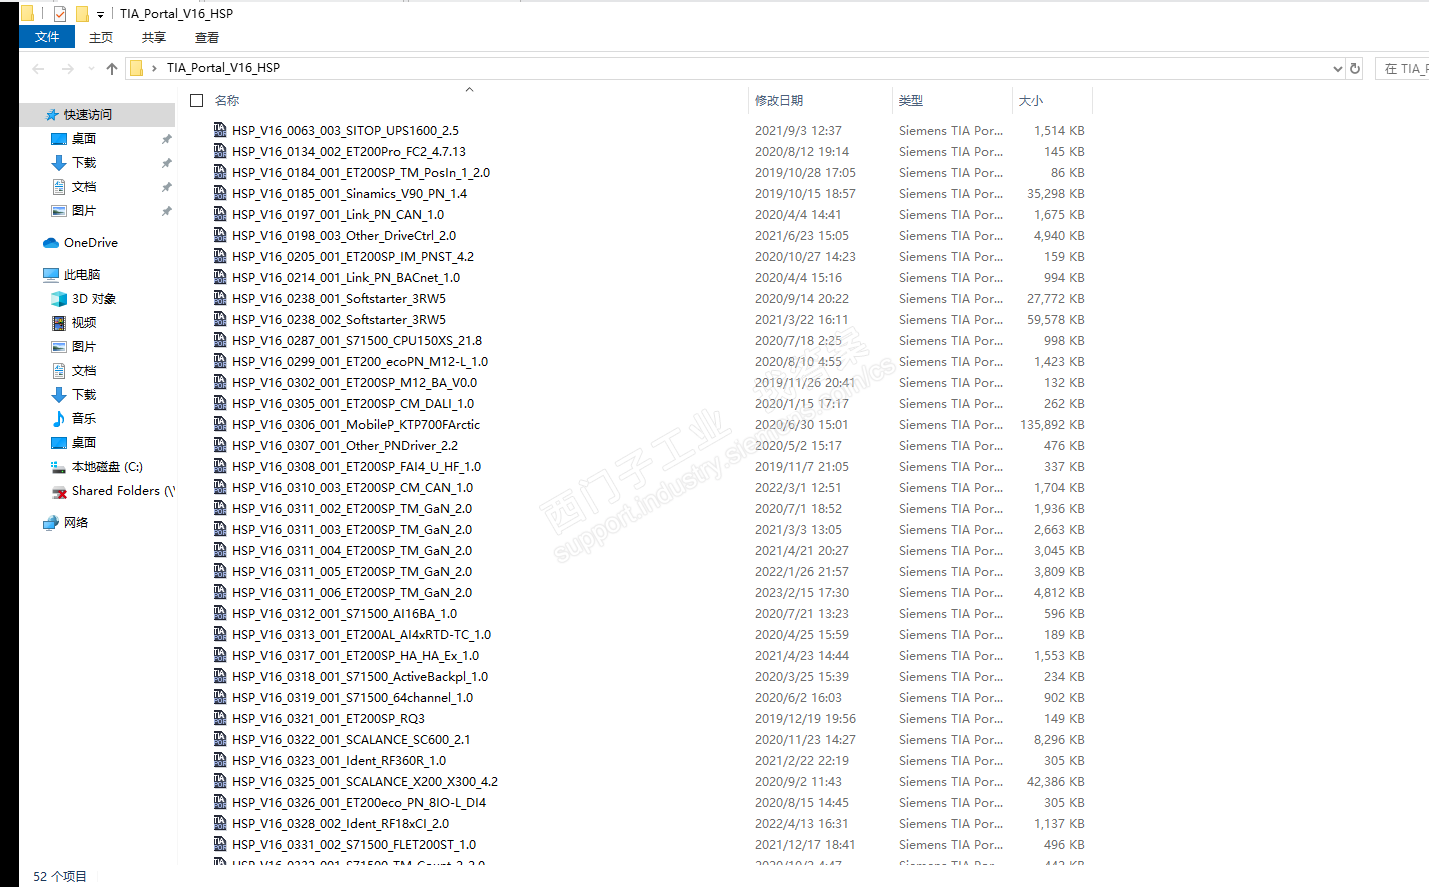Select file HSP_V16_0134_002_ET200Pro_FC2_4.7.13
The image size is (1429, 887).
coord(349,152)
